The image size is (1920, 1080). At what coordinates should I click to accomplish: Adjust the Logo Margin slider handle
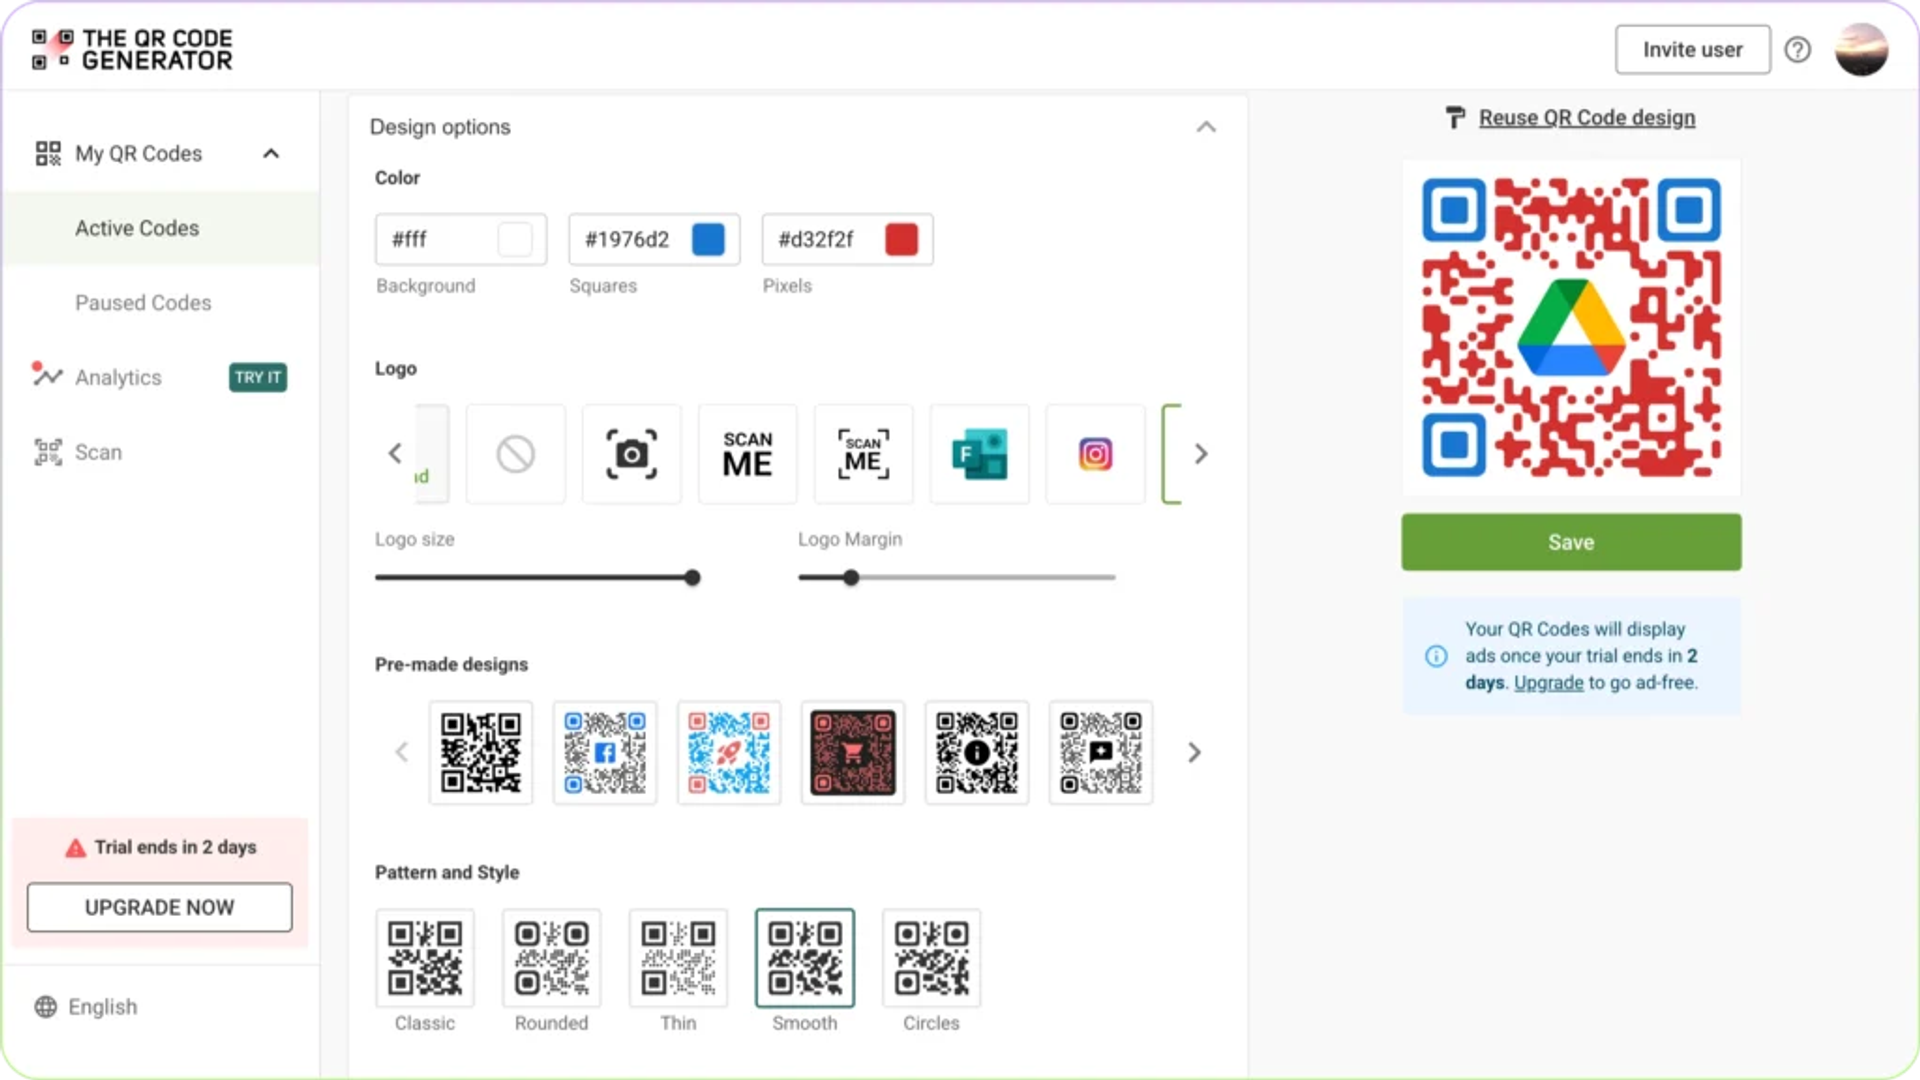click(851, 578)
